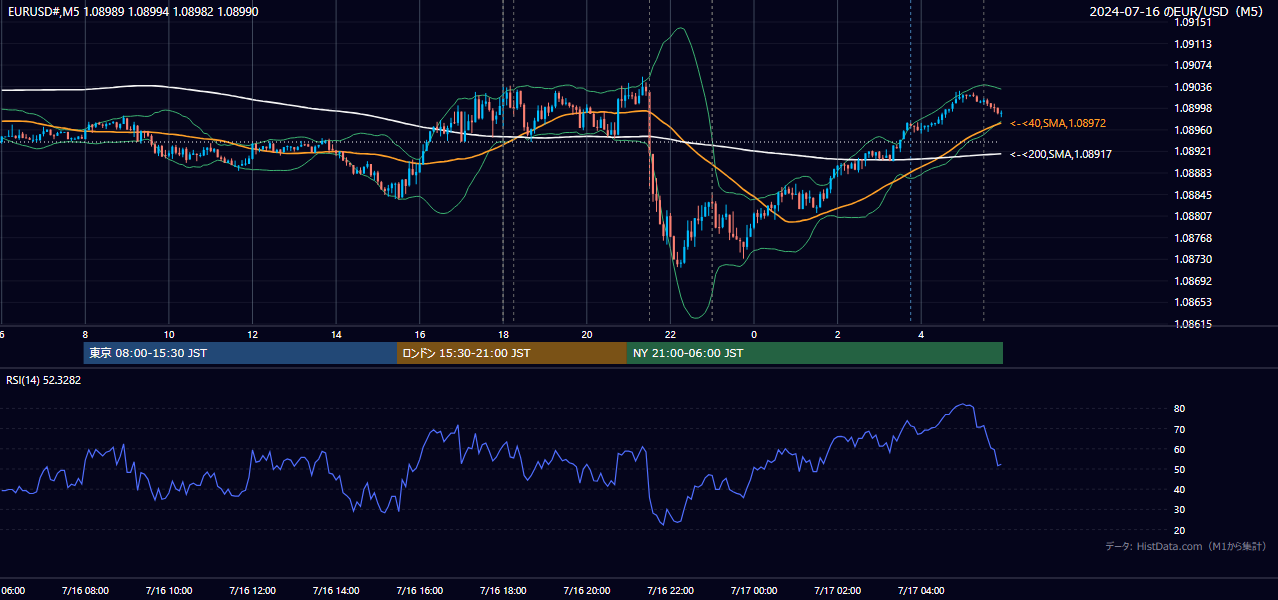Click price level 1.09151 on the axis

point(1193,22)
